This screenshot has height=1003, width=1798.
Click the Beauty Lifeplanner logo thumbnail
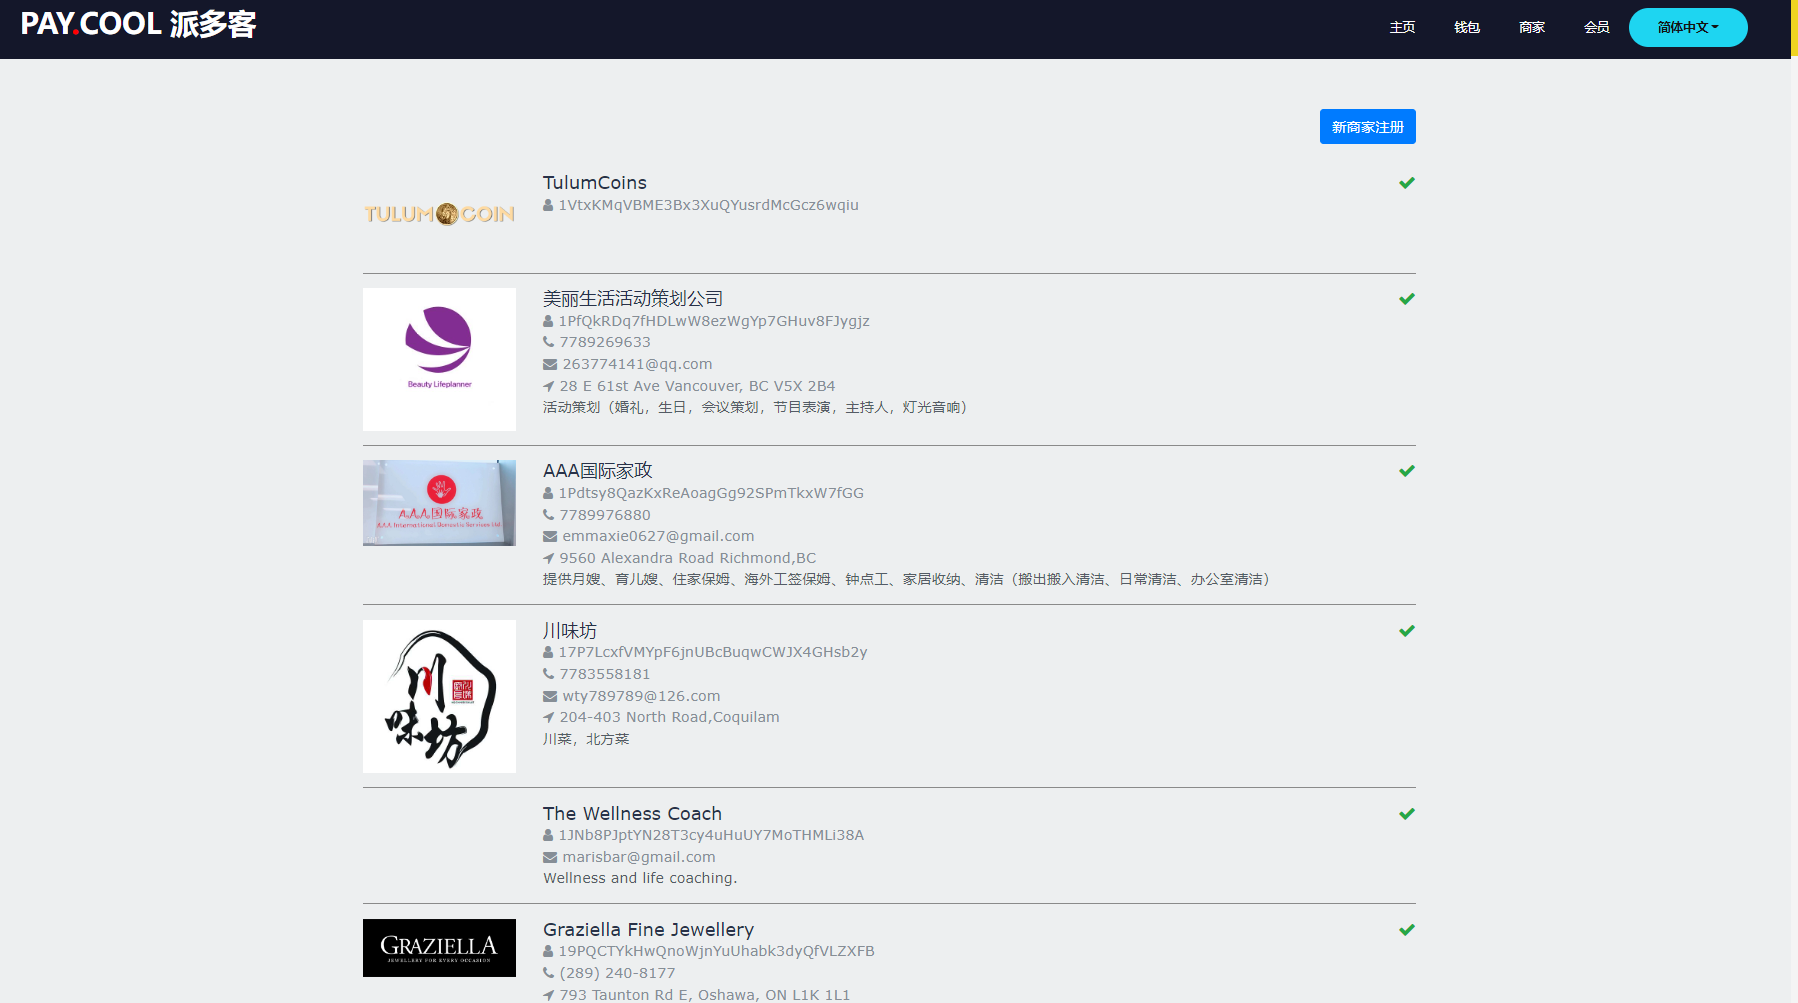click(x=439, y=359)
